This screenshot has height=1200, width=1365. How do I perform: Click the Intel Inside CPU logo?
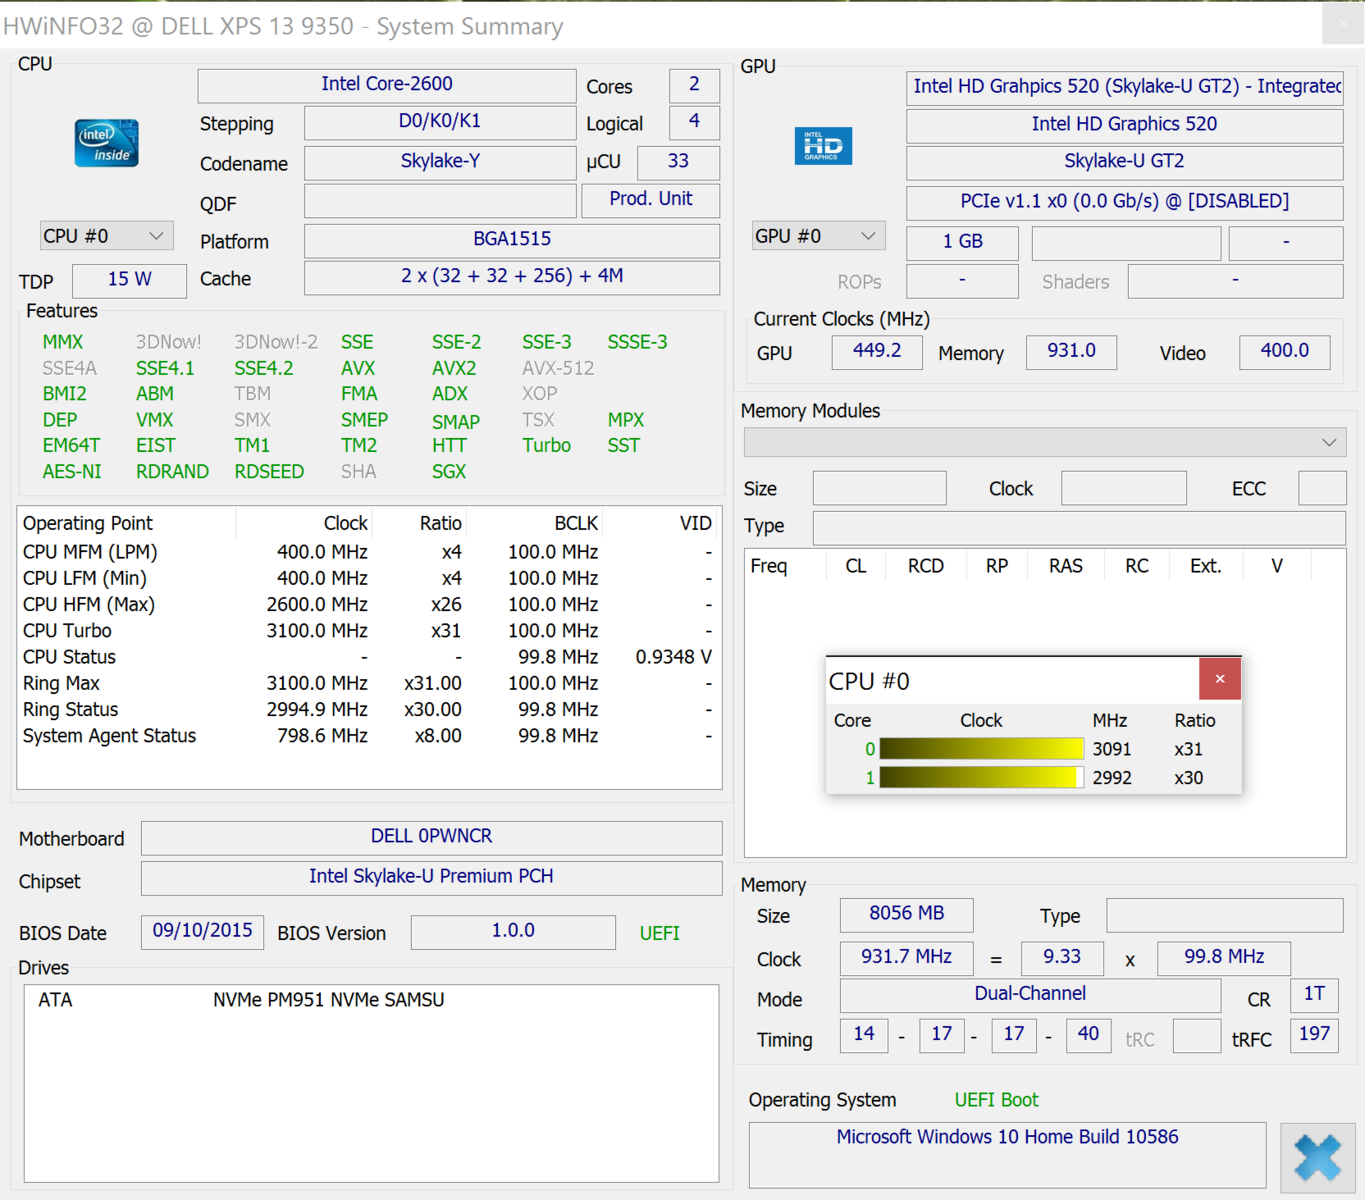(x=107, y=143)
